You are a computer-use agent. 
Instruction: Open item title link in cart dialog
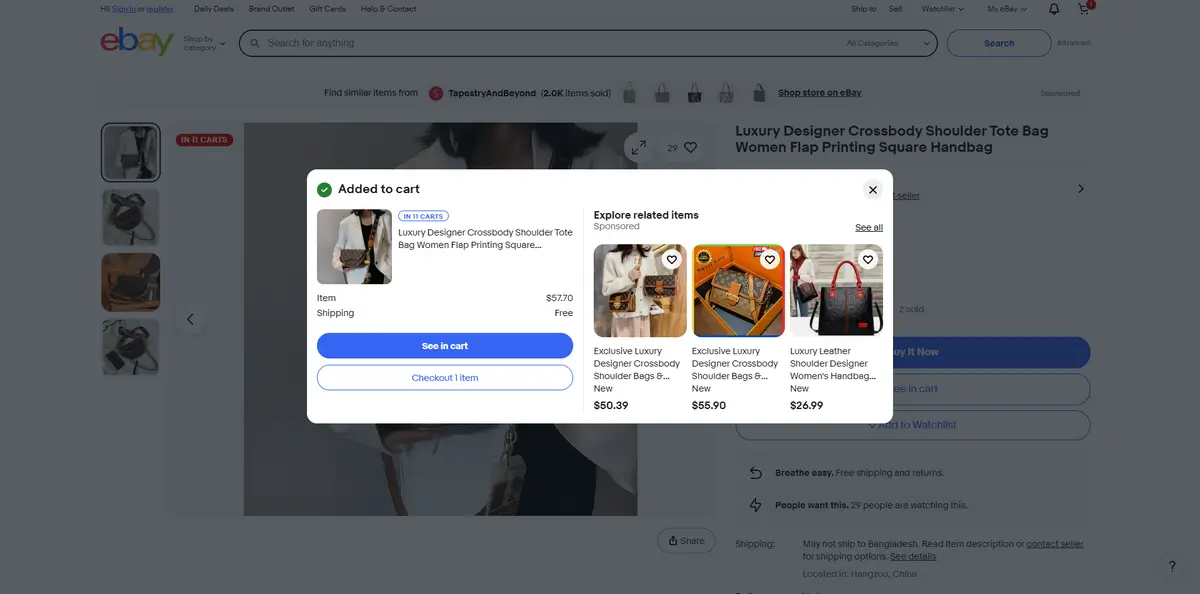tap(485, 238)
